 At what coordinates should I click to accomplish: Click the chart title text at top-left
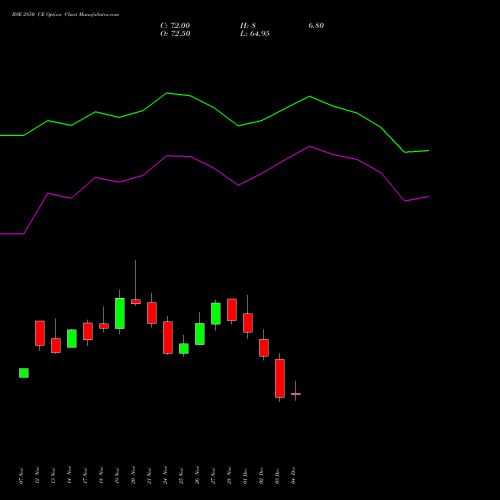point(65,15)
